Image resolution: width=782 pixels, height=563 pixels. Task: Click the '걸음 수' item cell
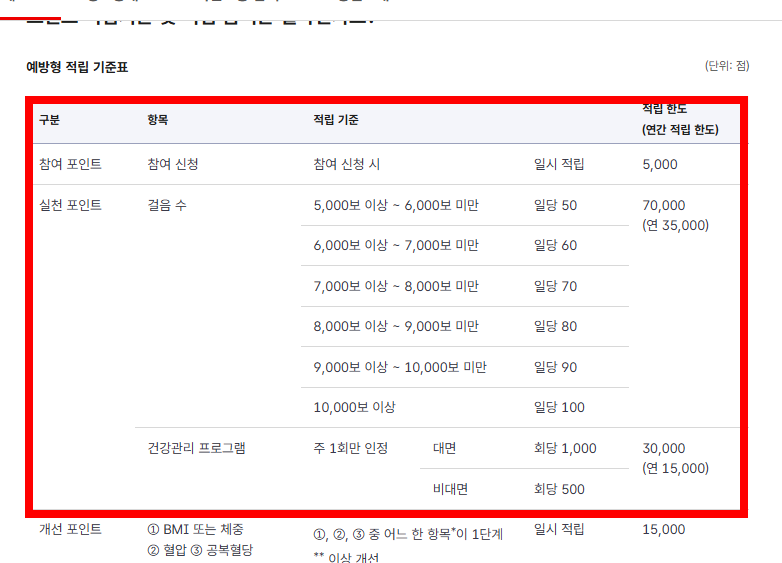point(167,205)
